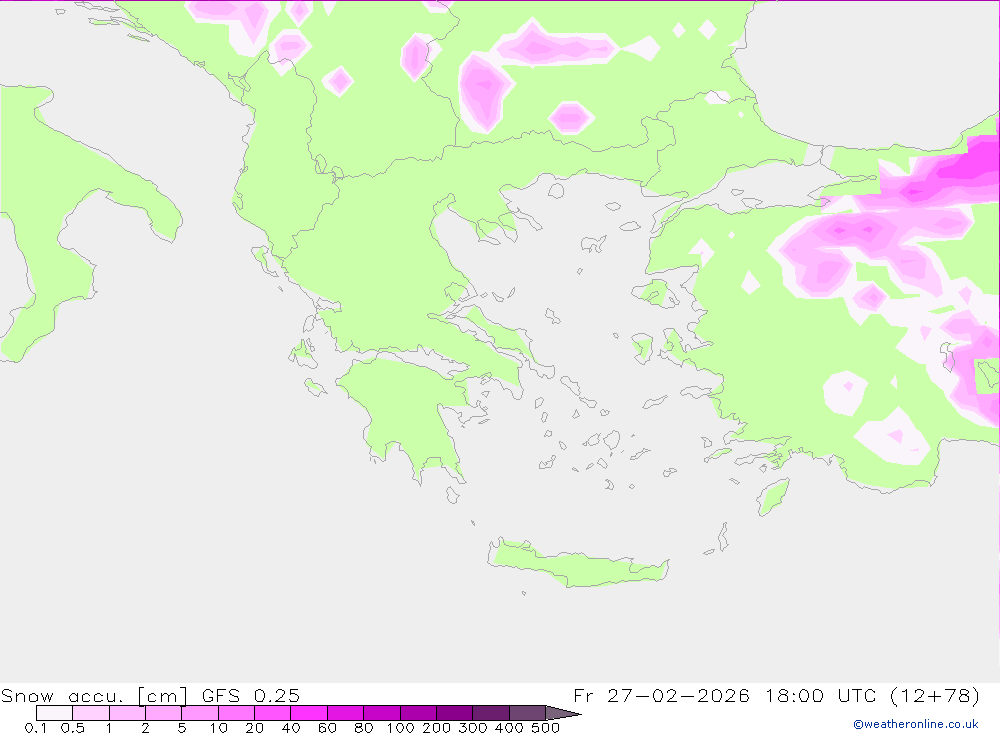This screenshot has height=733, width=1000.
Task: Click the over-500 arrow tip of the legend
Action: coord(563,713)
